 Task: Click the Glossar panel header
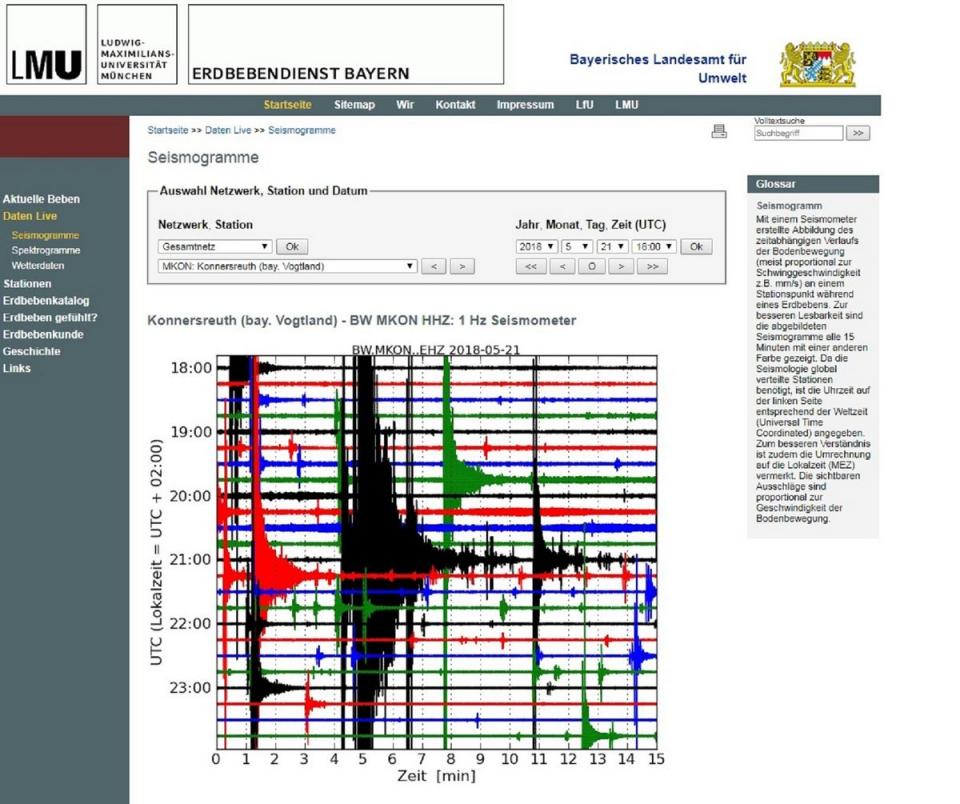pyautogui.click(x=813, y=184)
